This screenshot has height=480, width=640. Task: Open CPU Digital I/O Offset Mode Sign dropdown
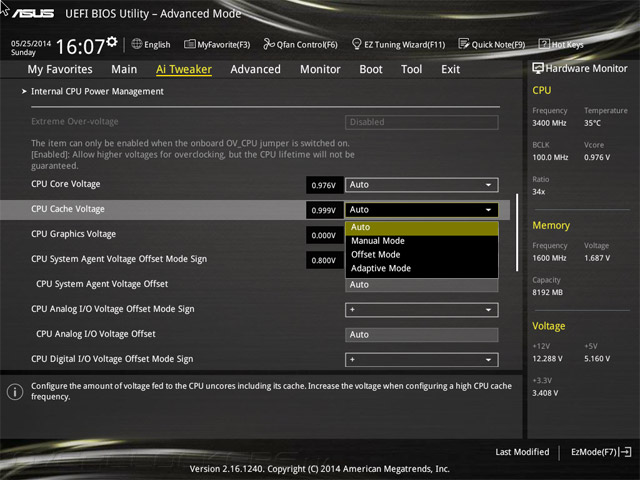(x=422, y=360)
